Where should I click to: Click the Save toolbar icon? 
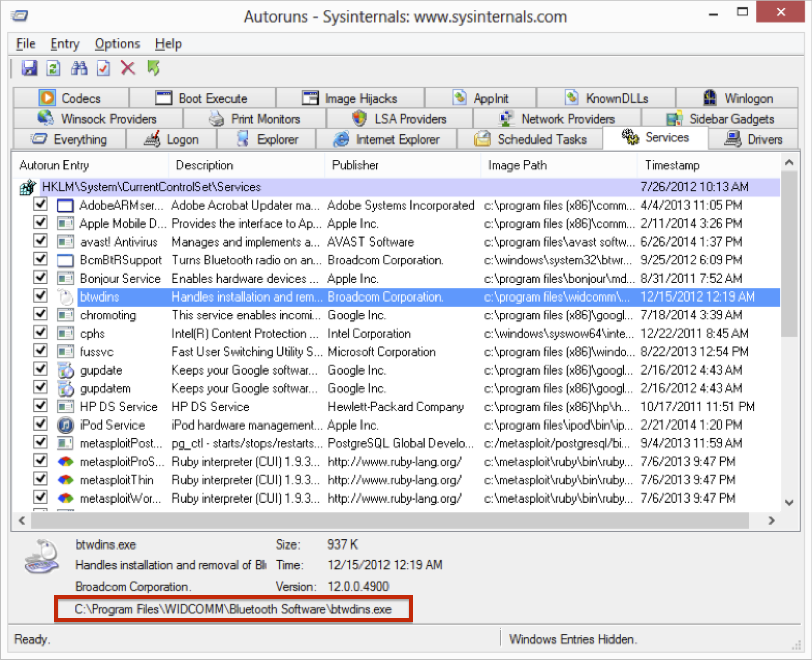coord(29,68)
